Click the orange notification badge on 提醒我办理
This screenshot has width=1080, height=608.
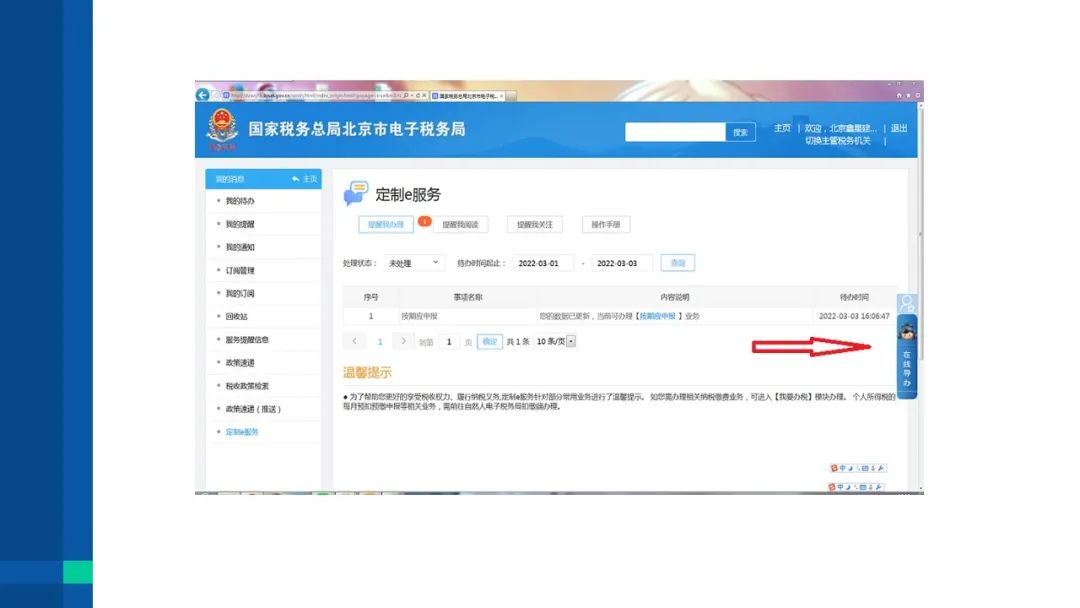[424, 221]
